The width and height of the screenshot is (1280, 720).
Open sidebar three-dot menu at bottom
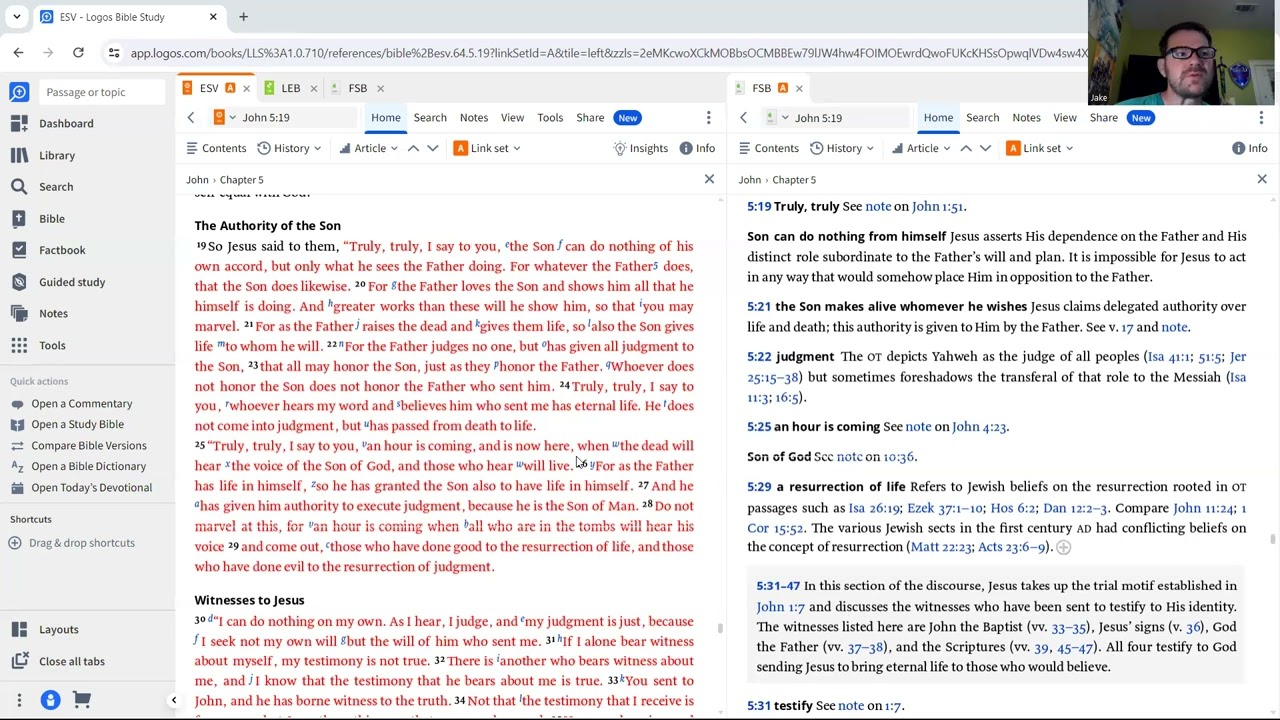[19, 700]
